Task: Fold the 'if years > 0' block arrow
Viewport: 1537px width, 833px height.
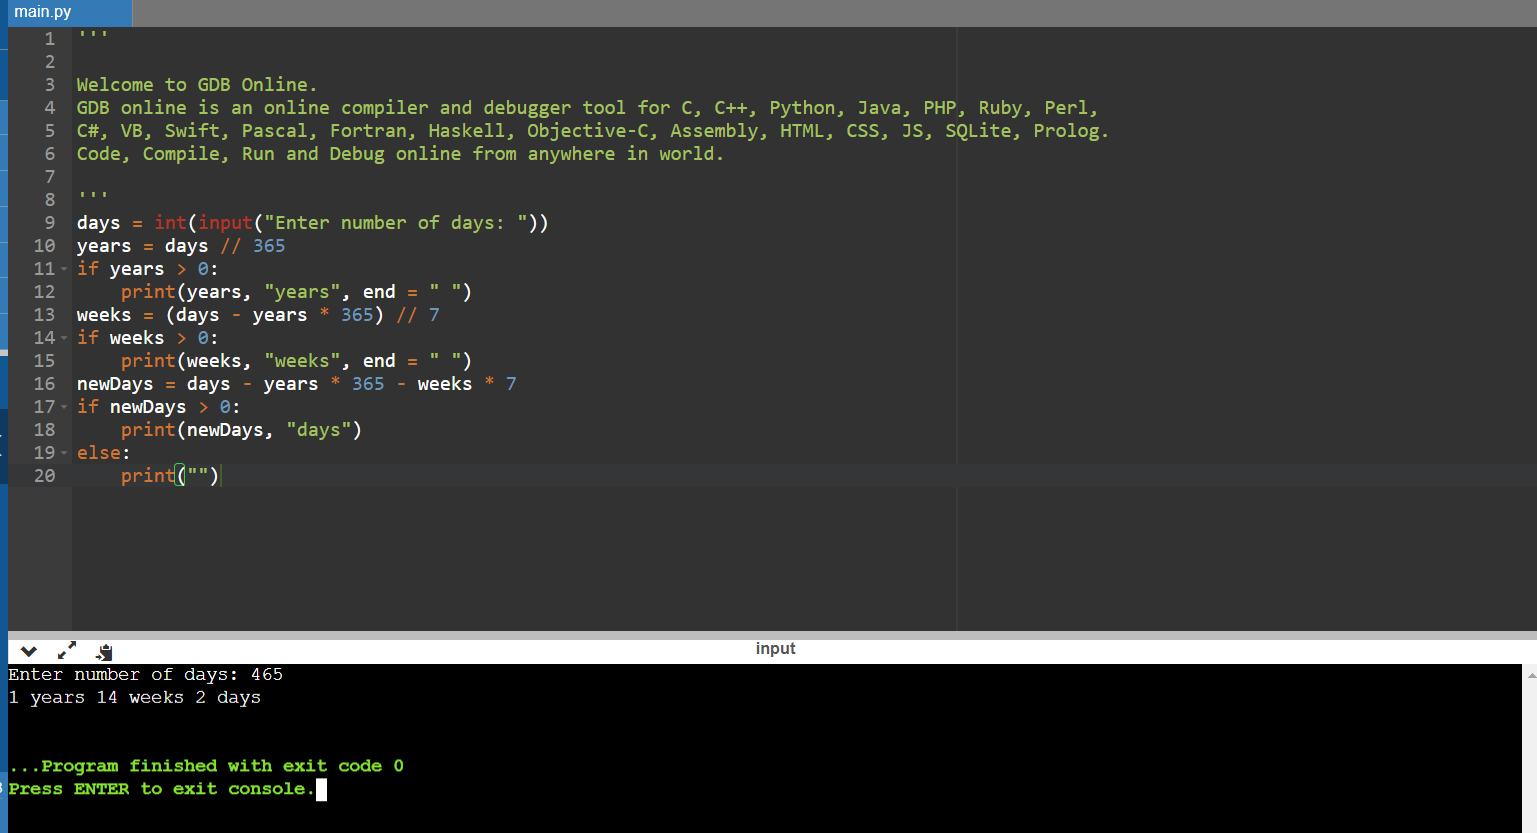Action: click(x=64, y=269)
